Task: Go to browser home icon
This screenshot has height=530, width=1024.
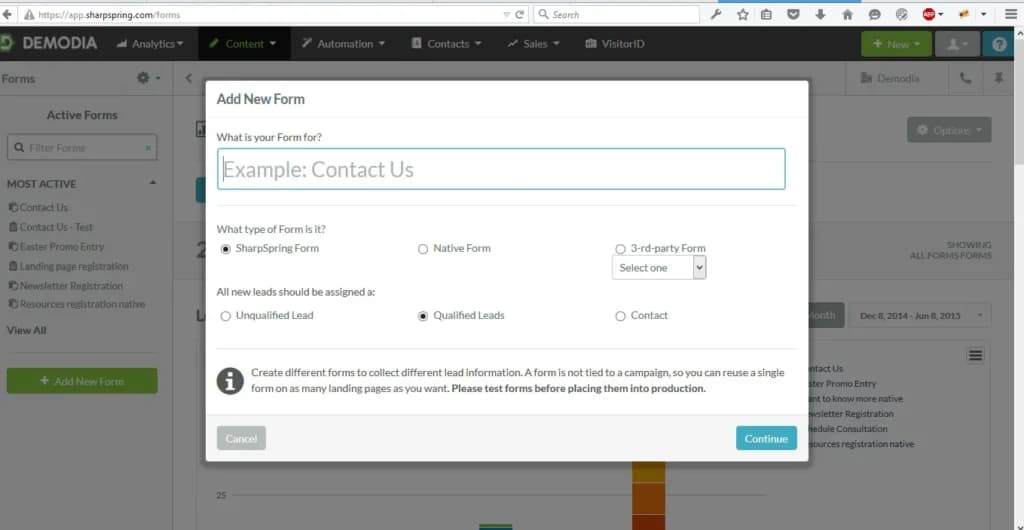Action: (848, 14)
